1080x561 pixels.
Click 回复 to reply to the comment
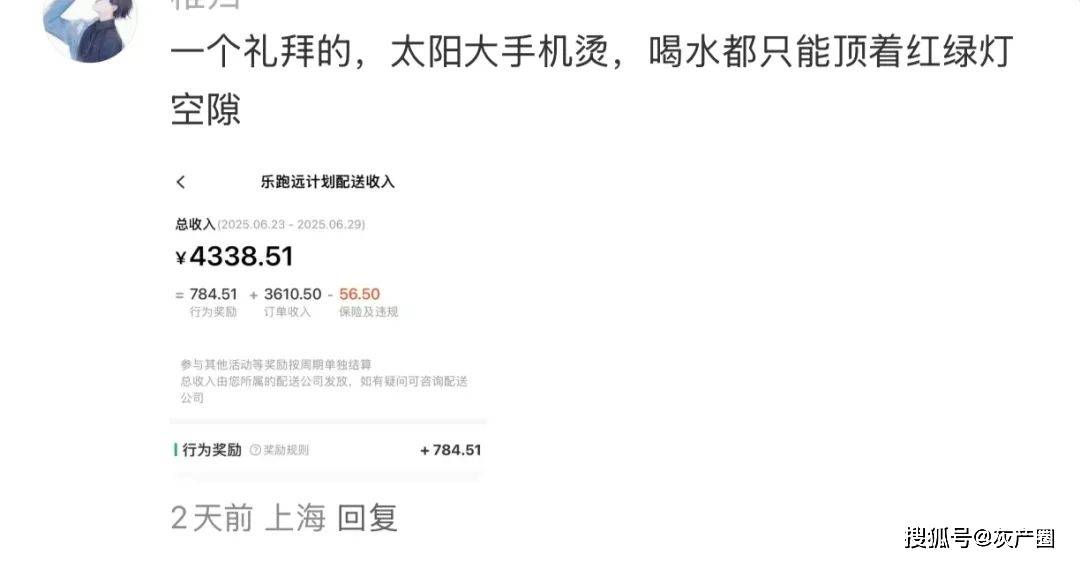tap(367, 518)
